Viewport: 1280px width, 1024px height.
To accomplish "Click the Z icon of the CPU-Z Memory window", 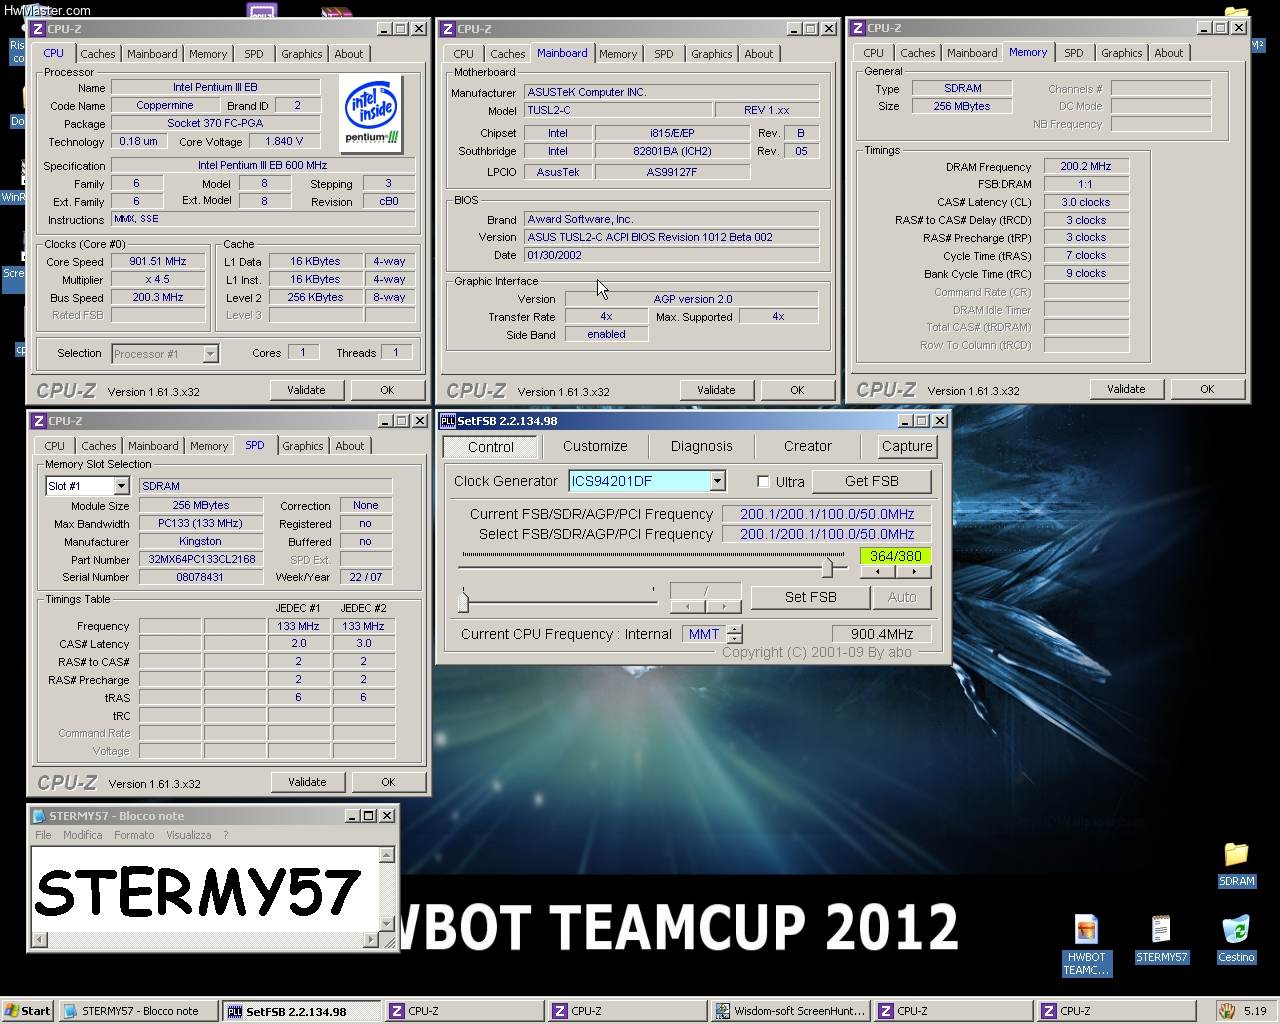I will pos(858,28).
